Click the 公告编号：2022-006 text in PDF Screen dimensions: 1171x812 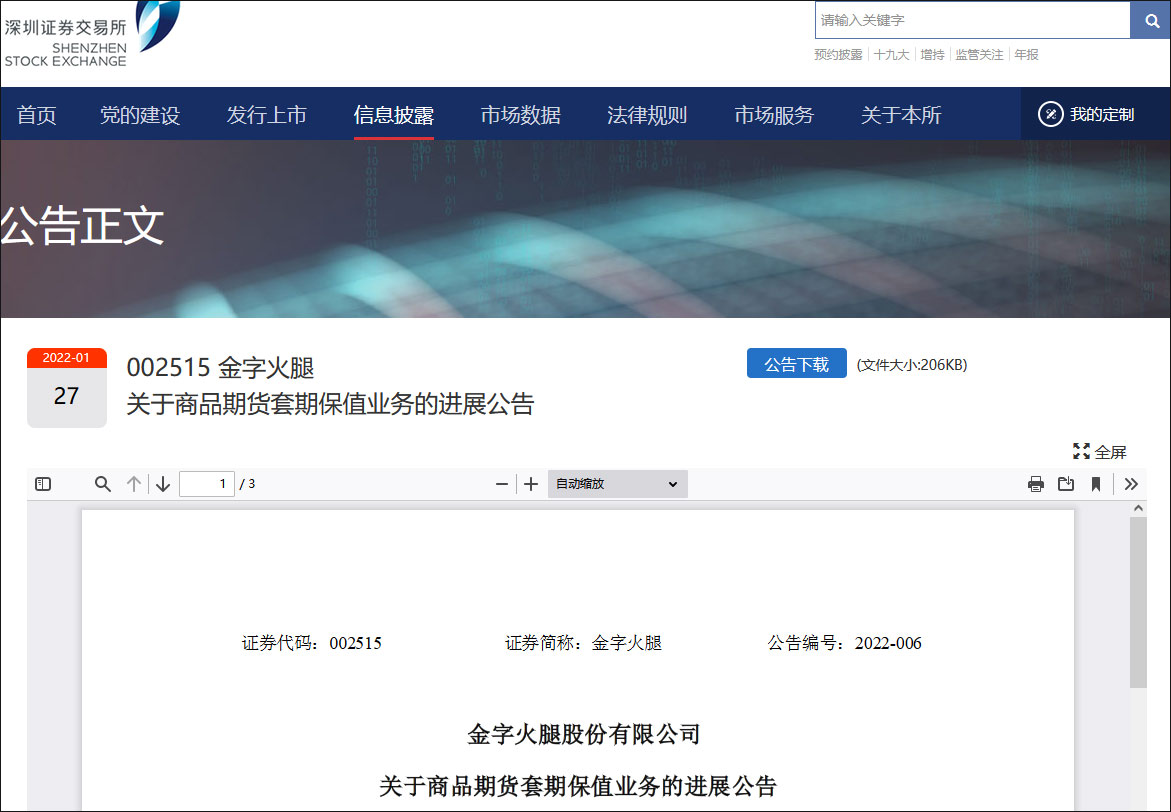click(845, 643)
